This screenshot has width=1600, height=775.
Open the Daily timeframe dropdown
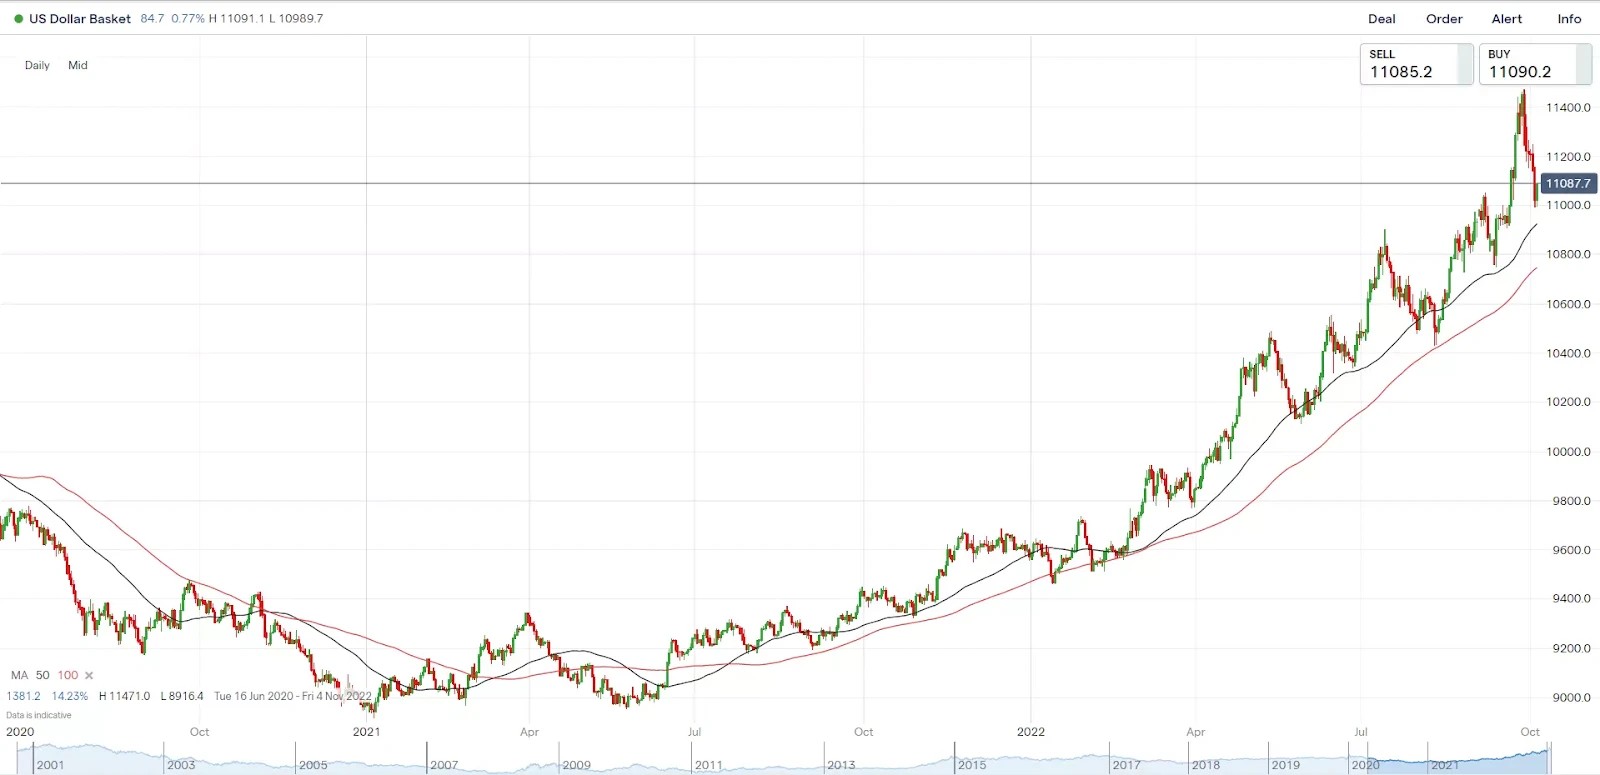coord(37,65)
